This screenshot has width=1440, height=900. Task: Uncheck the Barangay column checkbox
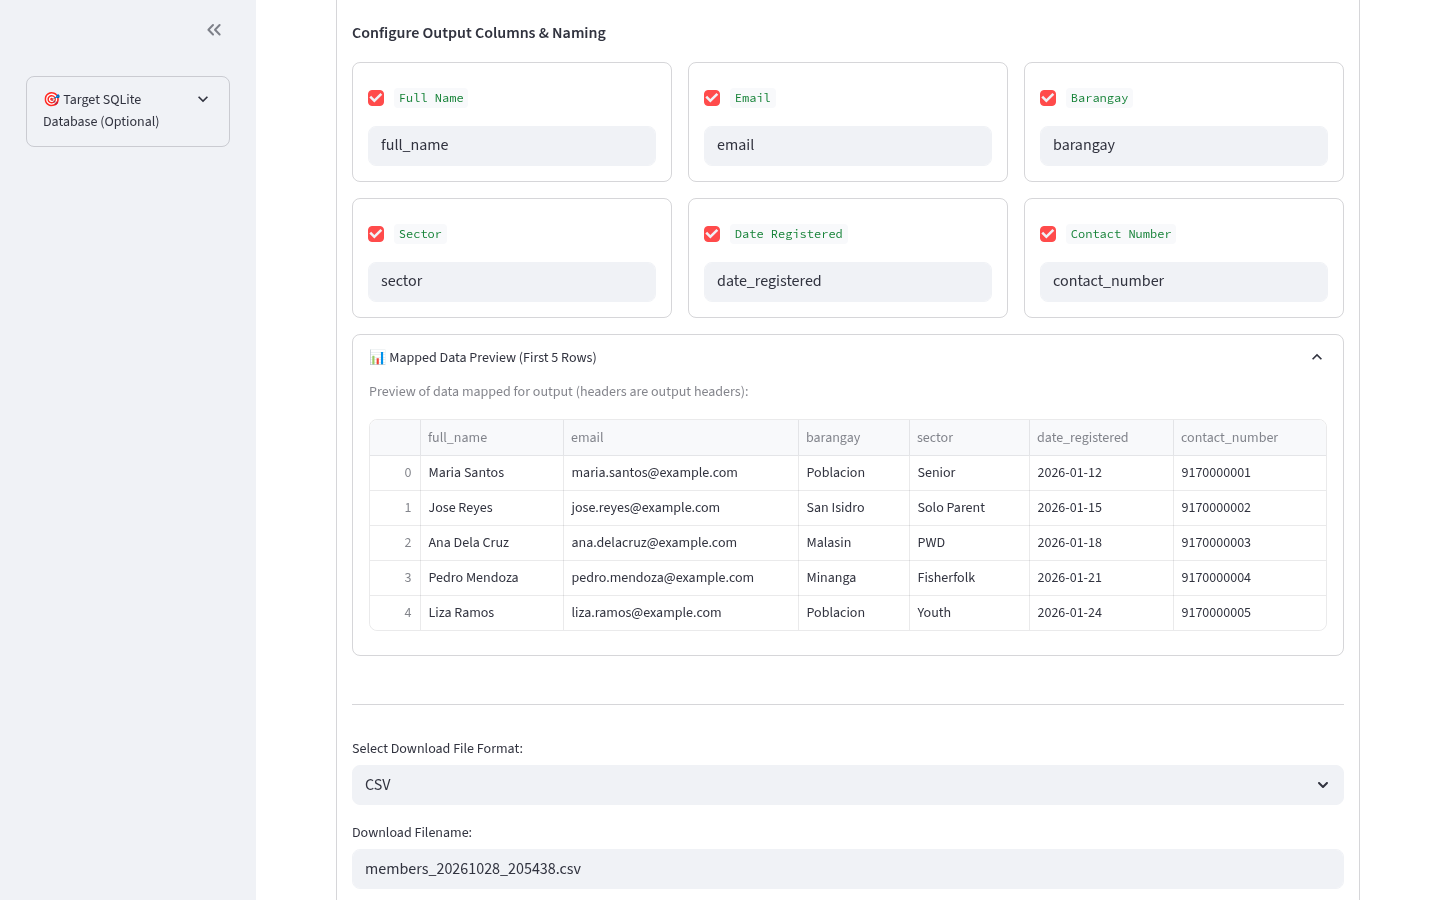tap(1048, 98)
